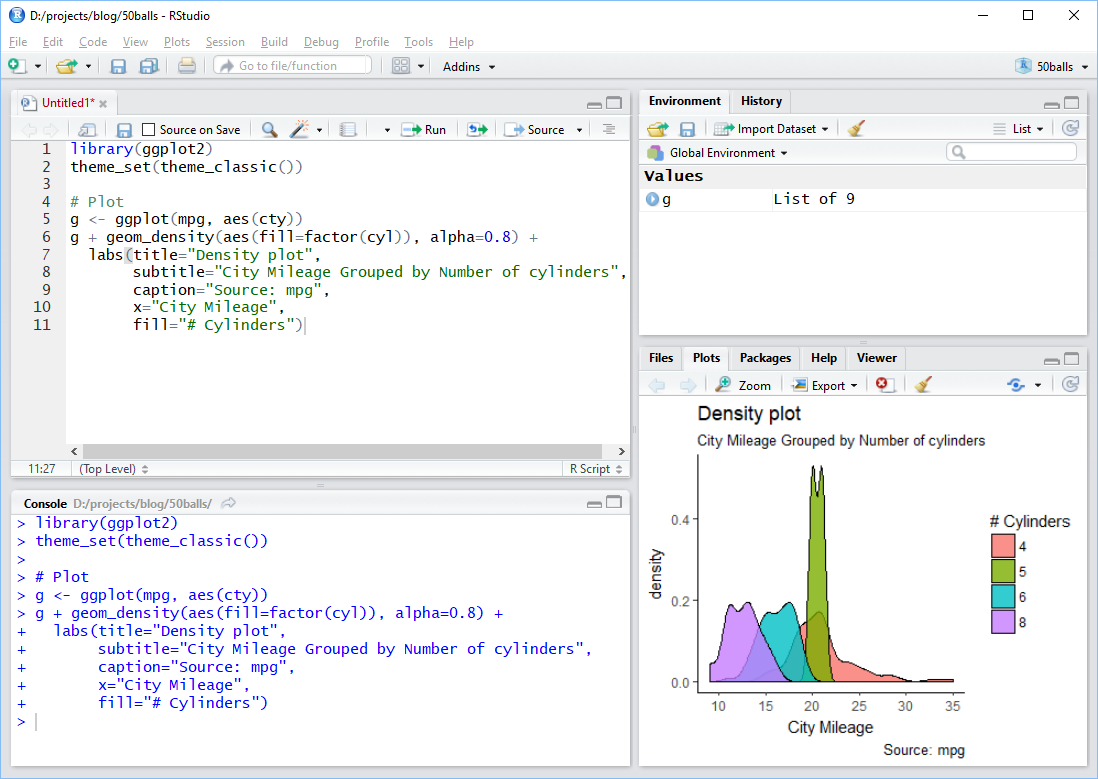
Task: Click the compile report notebook icon
Action: click(348, 129)
